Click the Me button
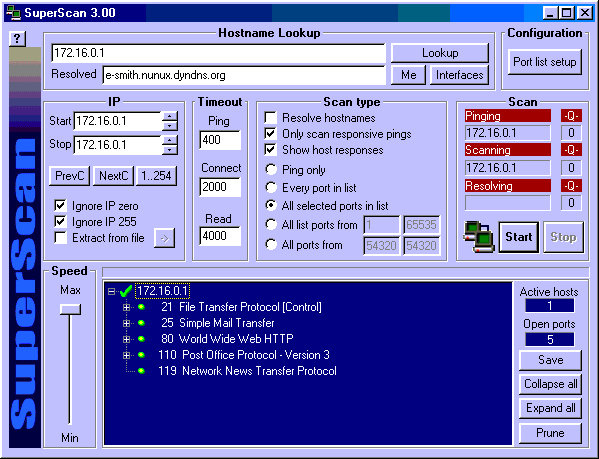The height and width of the screenshot is (459, 599). coord(408,75)
